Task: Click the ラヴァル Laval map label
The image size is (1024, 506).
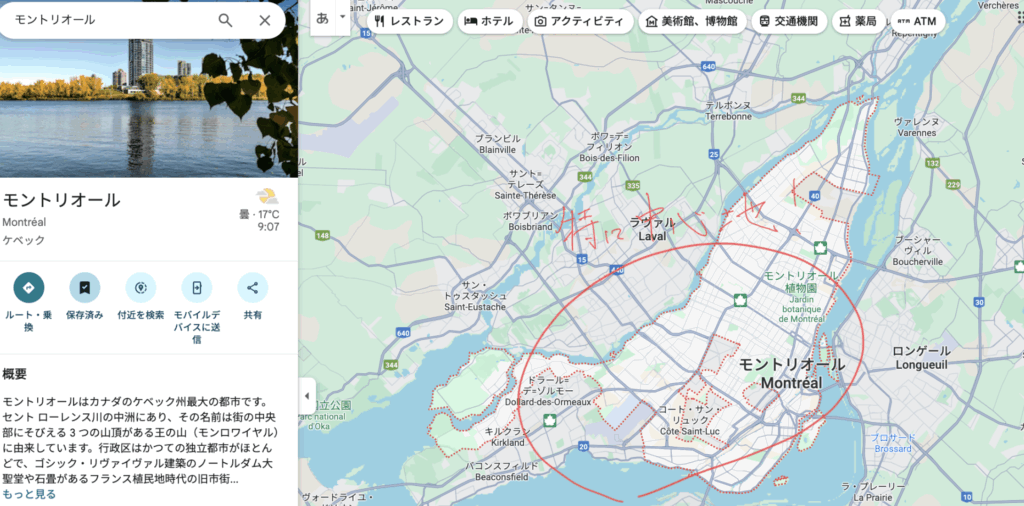Action: 652,229
